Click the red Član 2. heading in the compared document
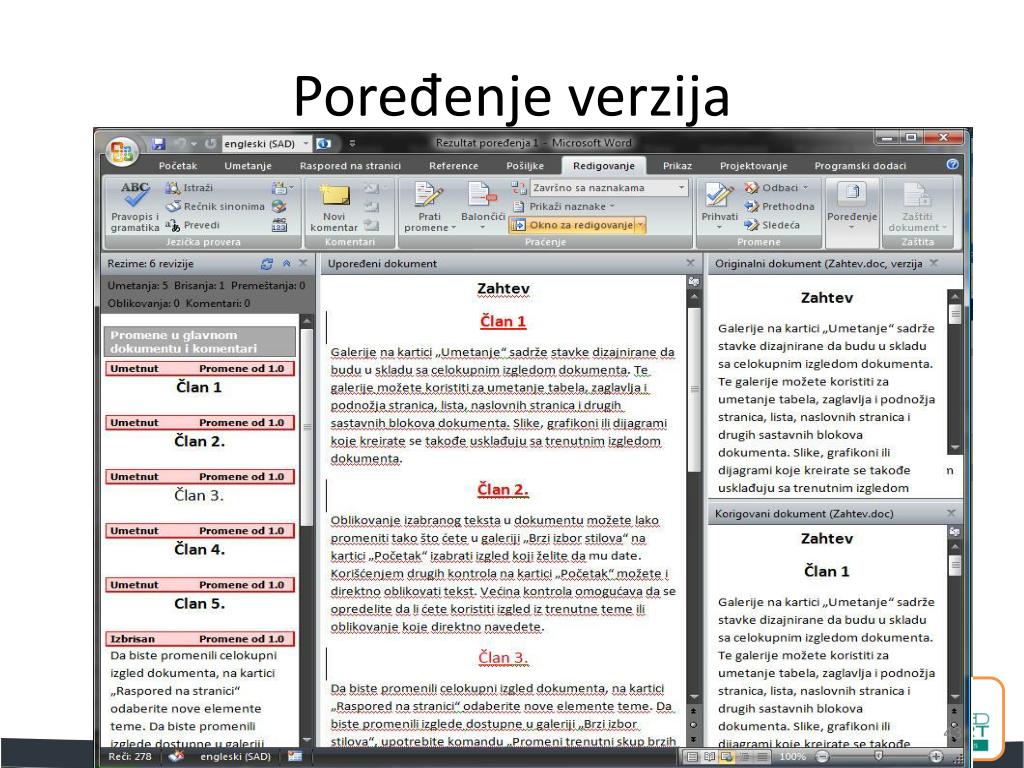 (503, 490)
